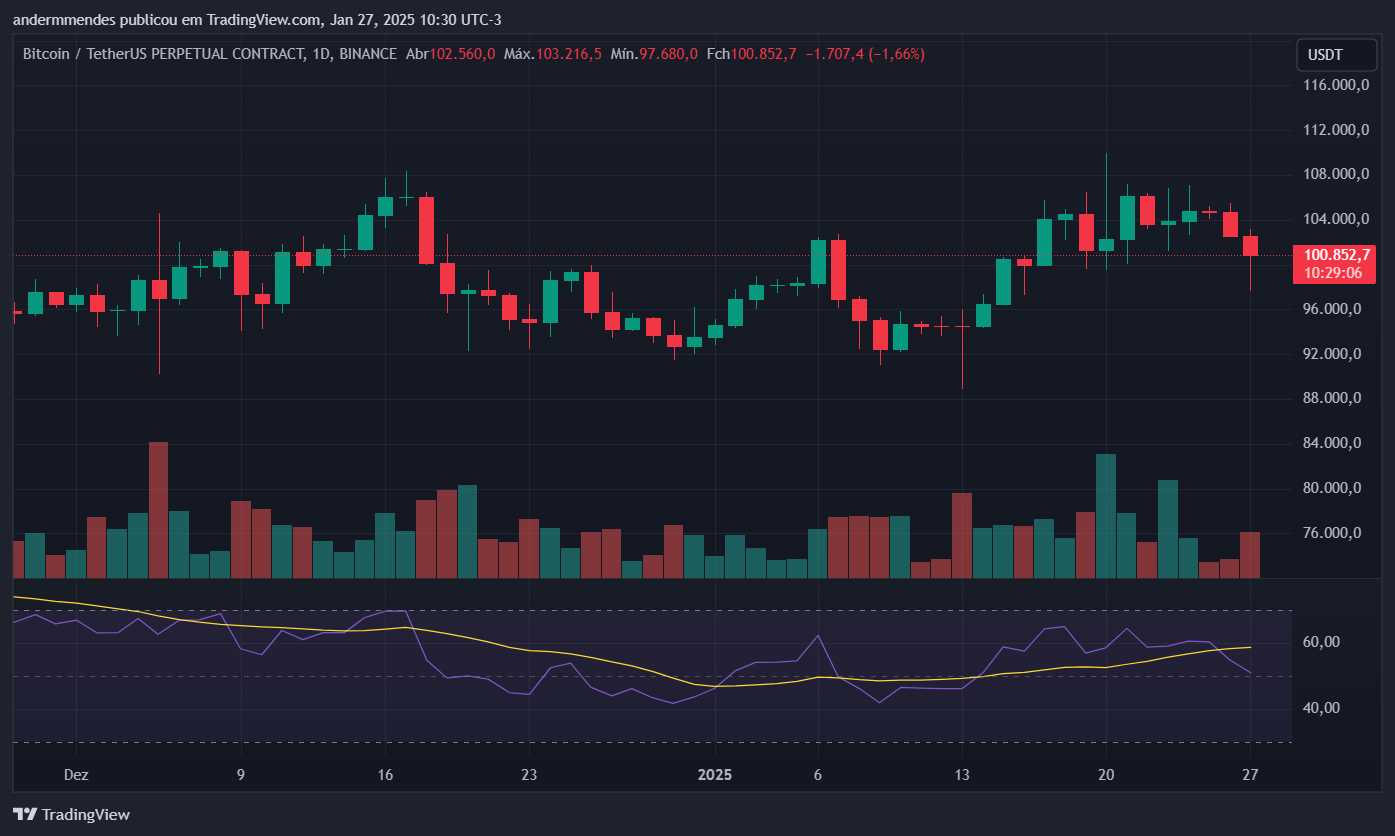The image size is (1395, 836).
Task: Click the tallest green volume bar above date 20
Action: pos(1106,516)
